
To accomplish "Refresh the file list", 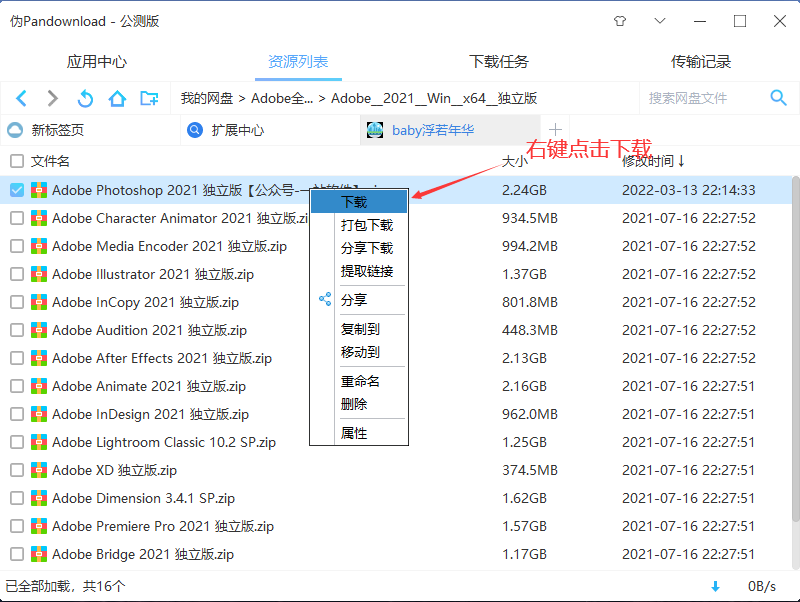I will (85, 98).
